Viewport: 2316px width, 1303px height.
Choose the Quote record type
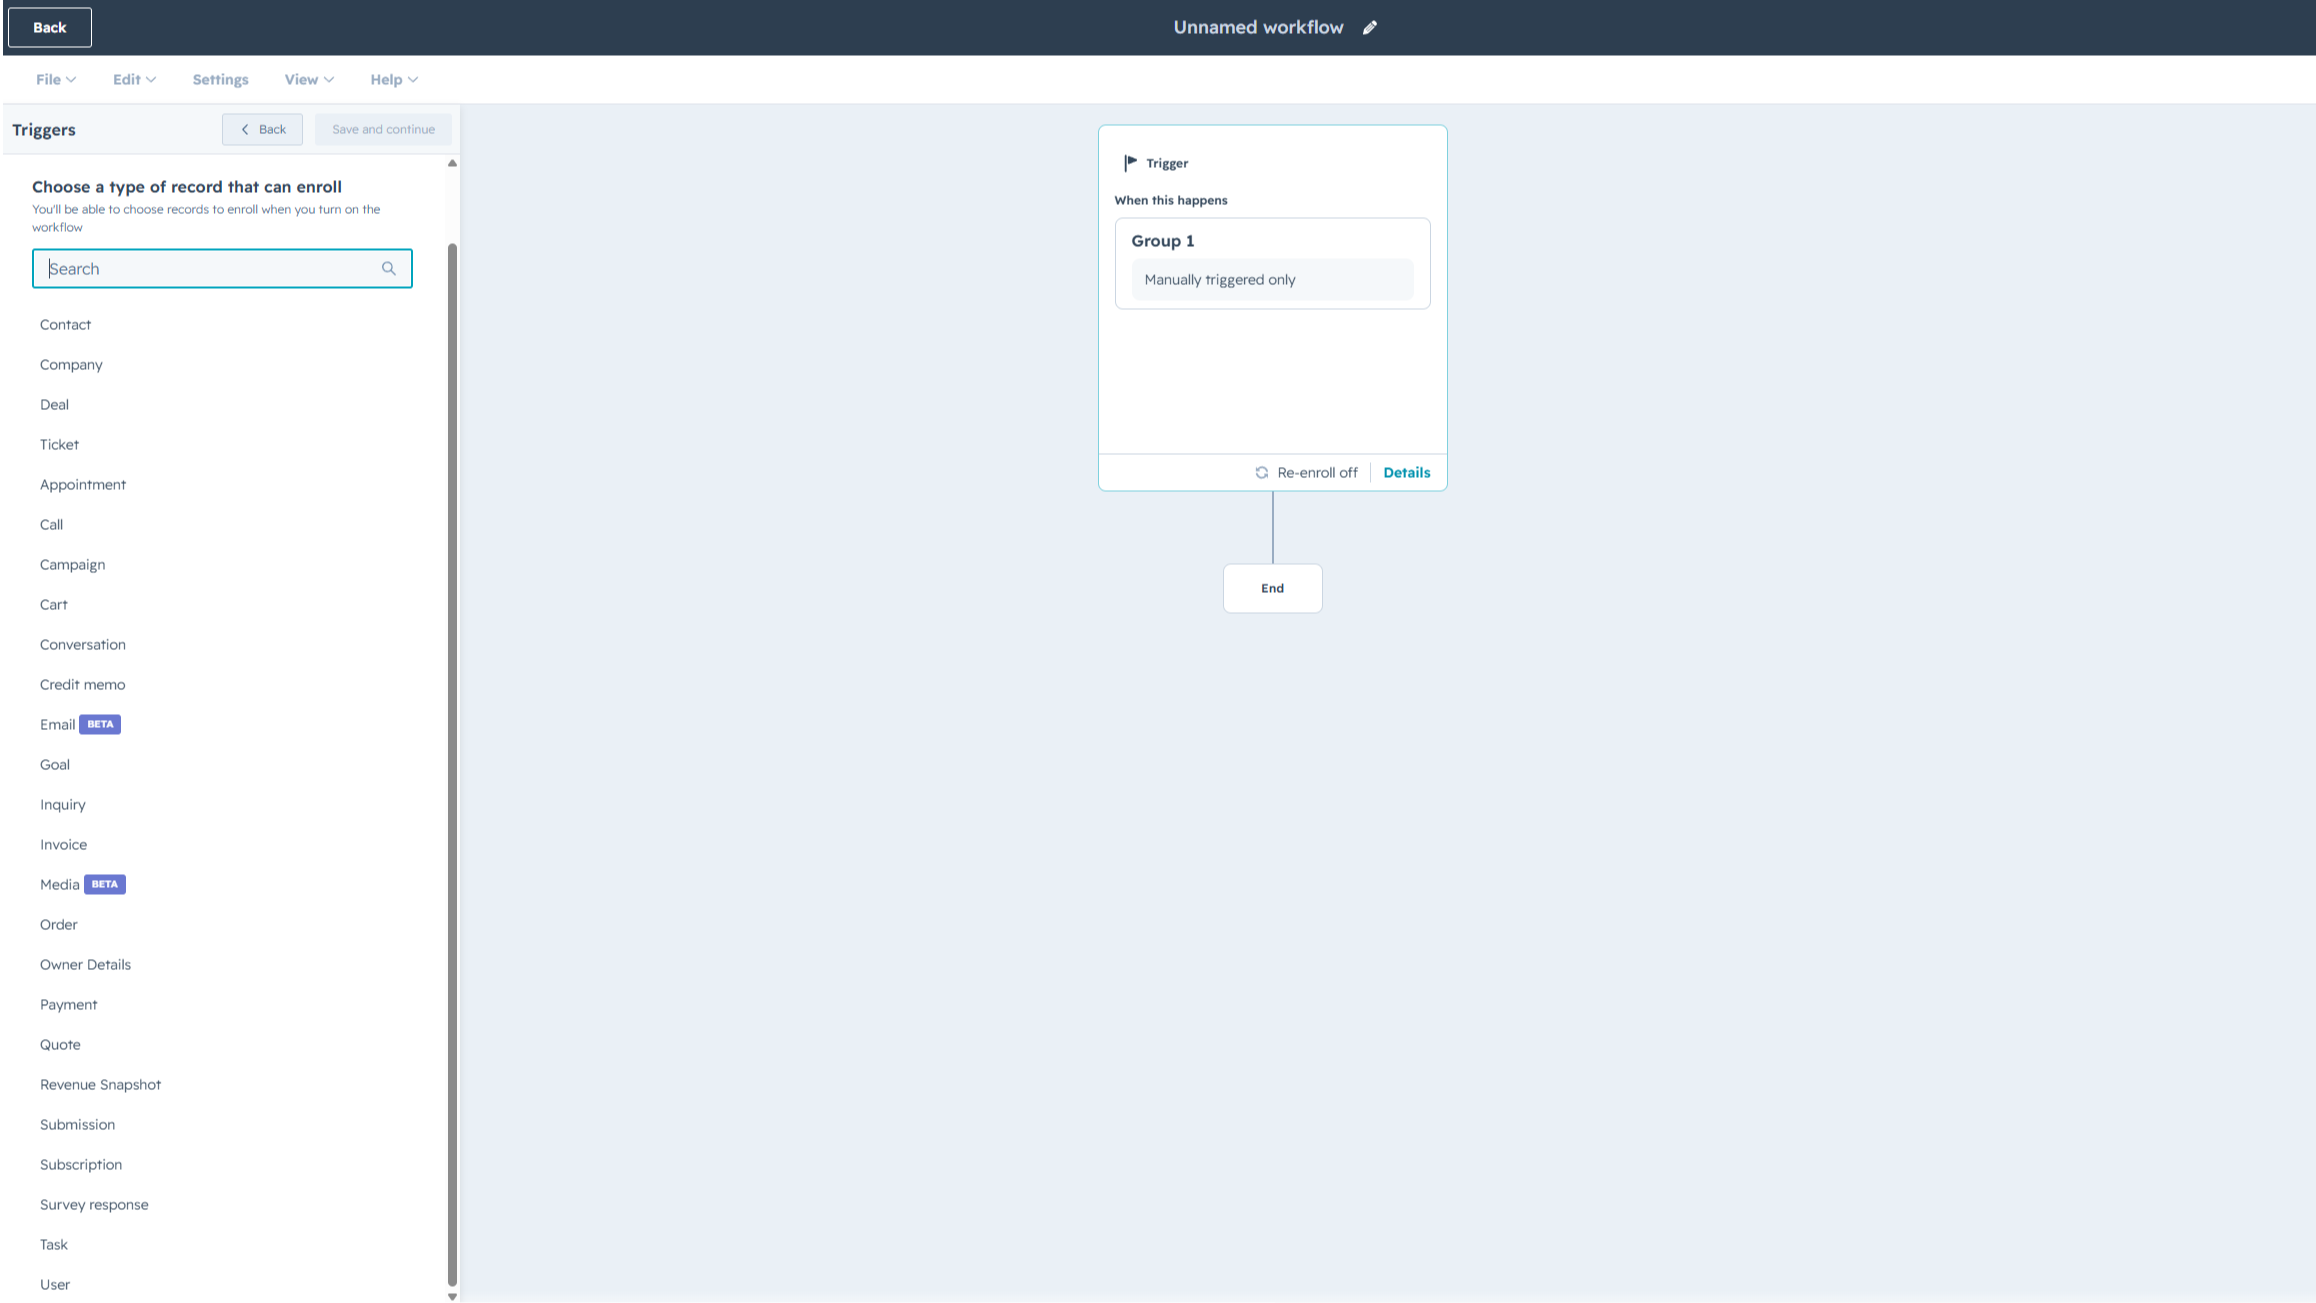pos(60,1044)
